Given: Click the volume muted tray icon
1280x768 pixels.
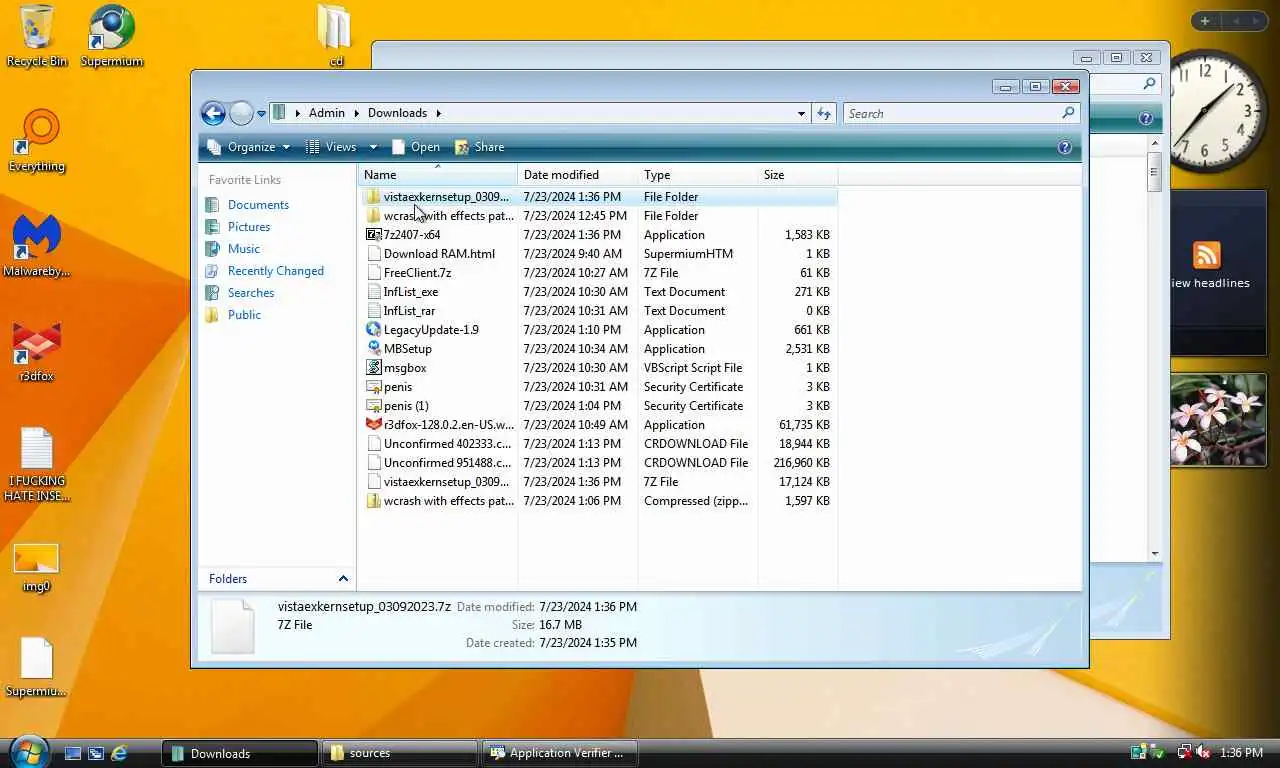Looking at the screenshot, I should pyautogui.click(x=1203, y=752).
